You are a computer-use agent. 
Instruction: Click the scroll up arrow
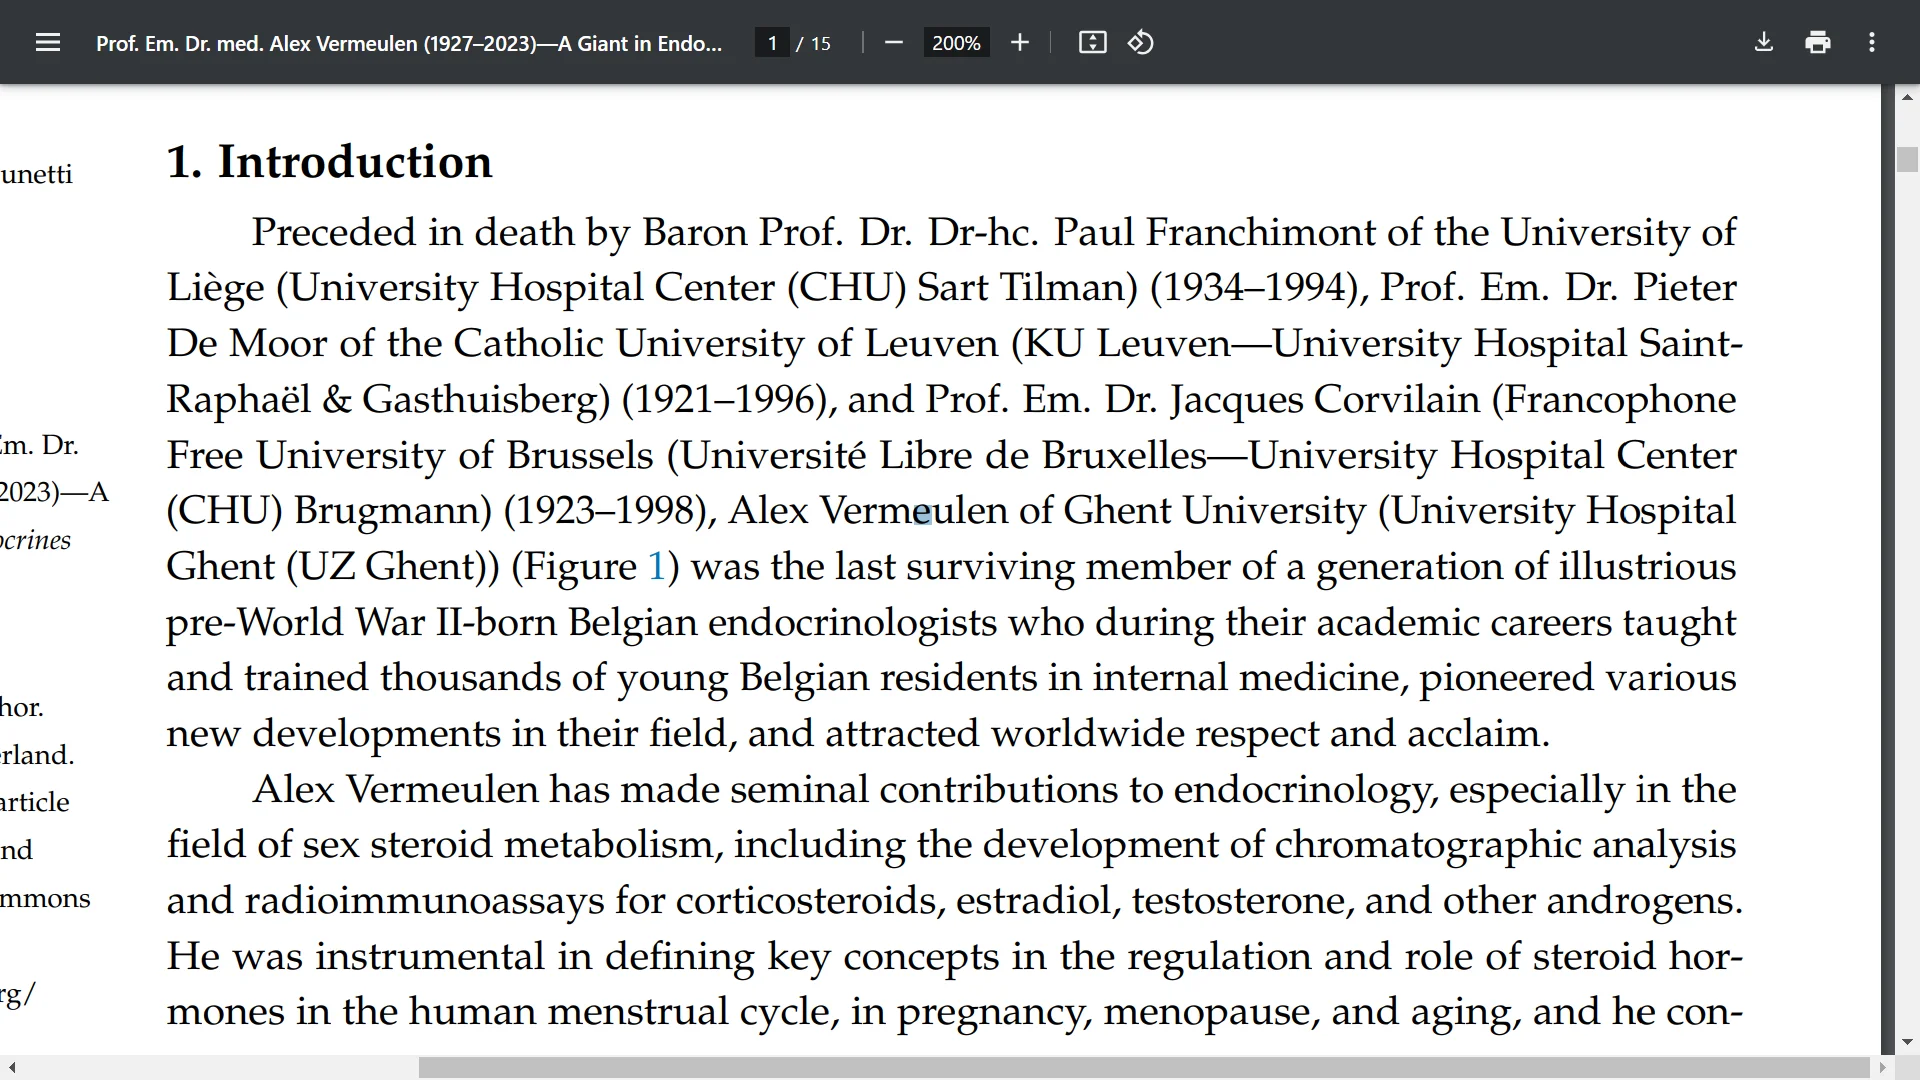tap(1907, 98)
